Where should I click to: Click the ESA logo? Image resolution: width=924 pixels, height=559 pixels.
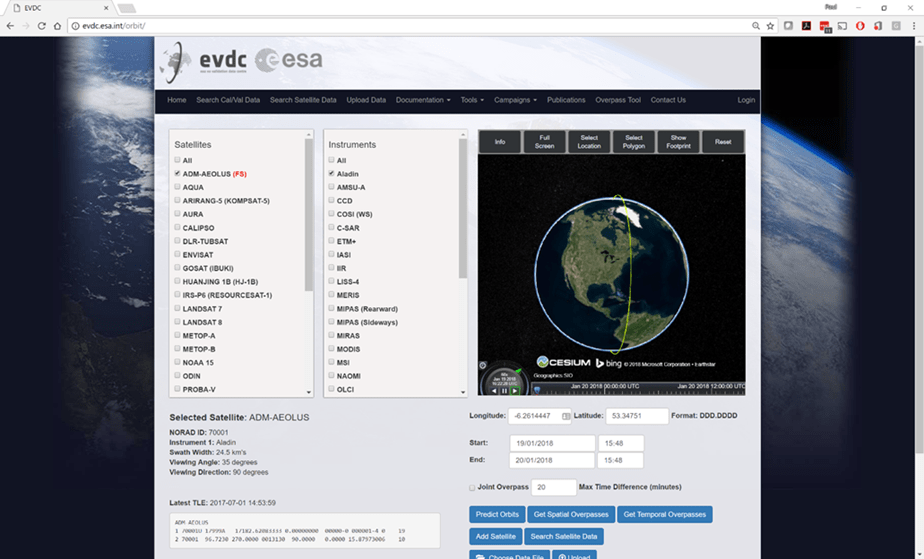pos(289,60)
